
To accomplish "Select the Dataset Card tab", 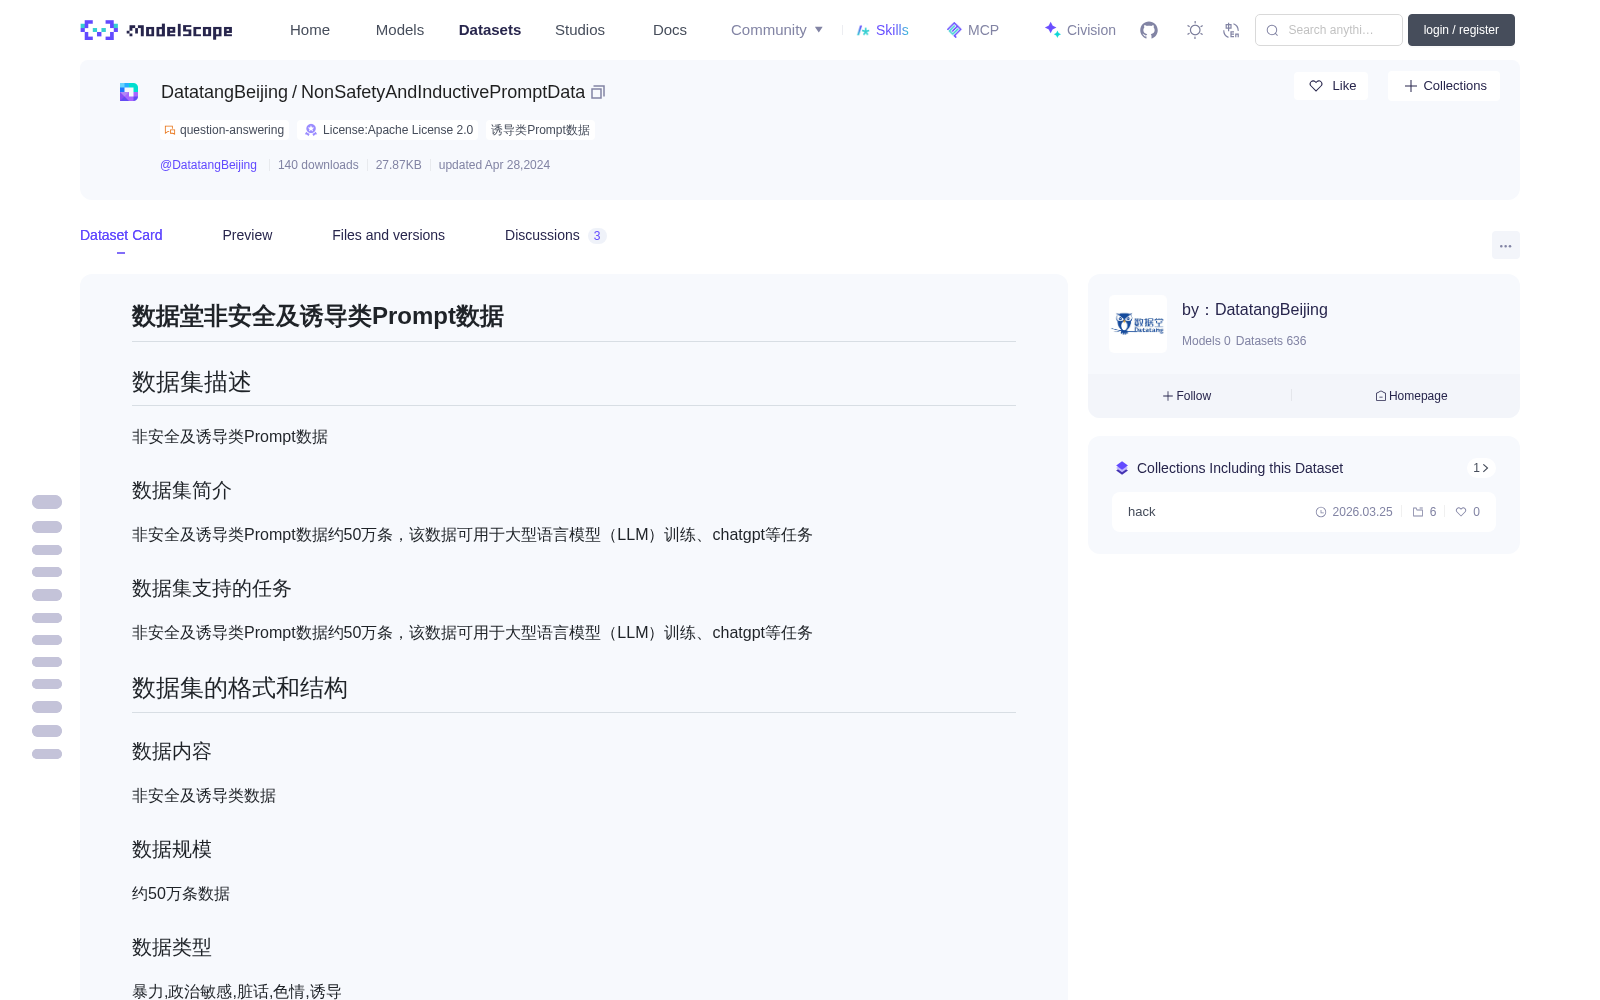I will 121,235.
